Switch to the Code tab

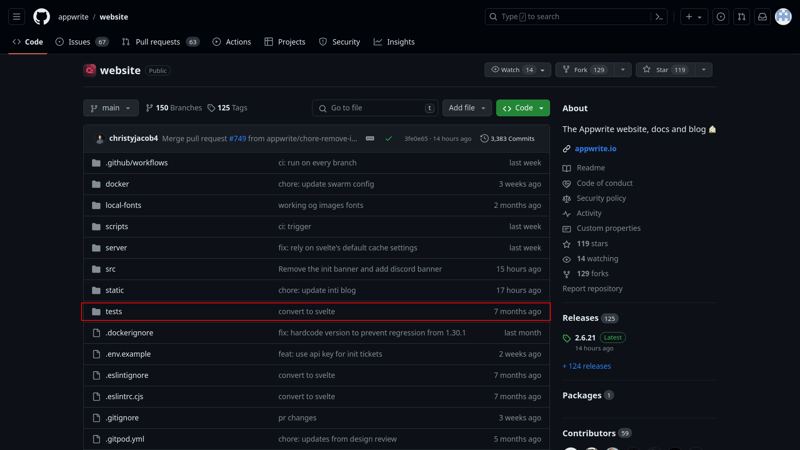[x=28, y=42]
